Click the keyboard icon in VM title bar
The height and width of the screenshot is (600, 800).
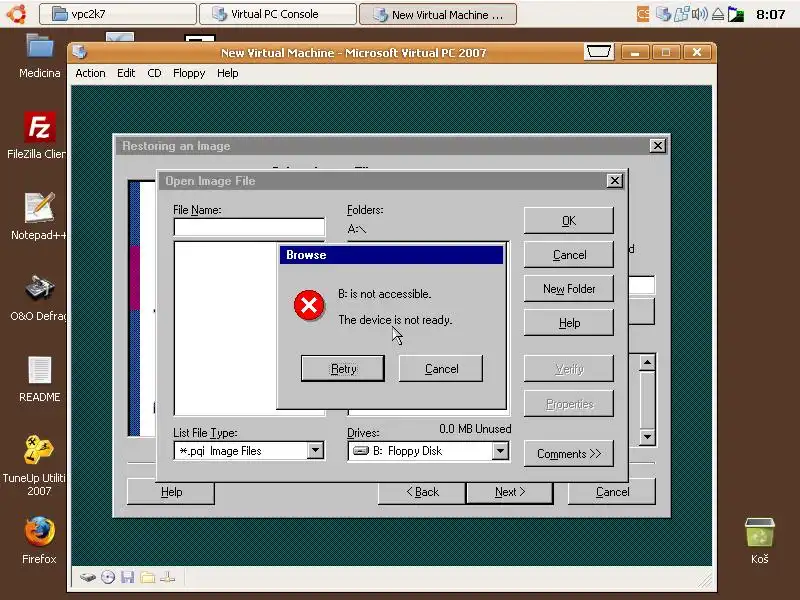(x=598, y=52)
